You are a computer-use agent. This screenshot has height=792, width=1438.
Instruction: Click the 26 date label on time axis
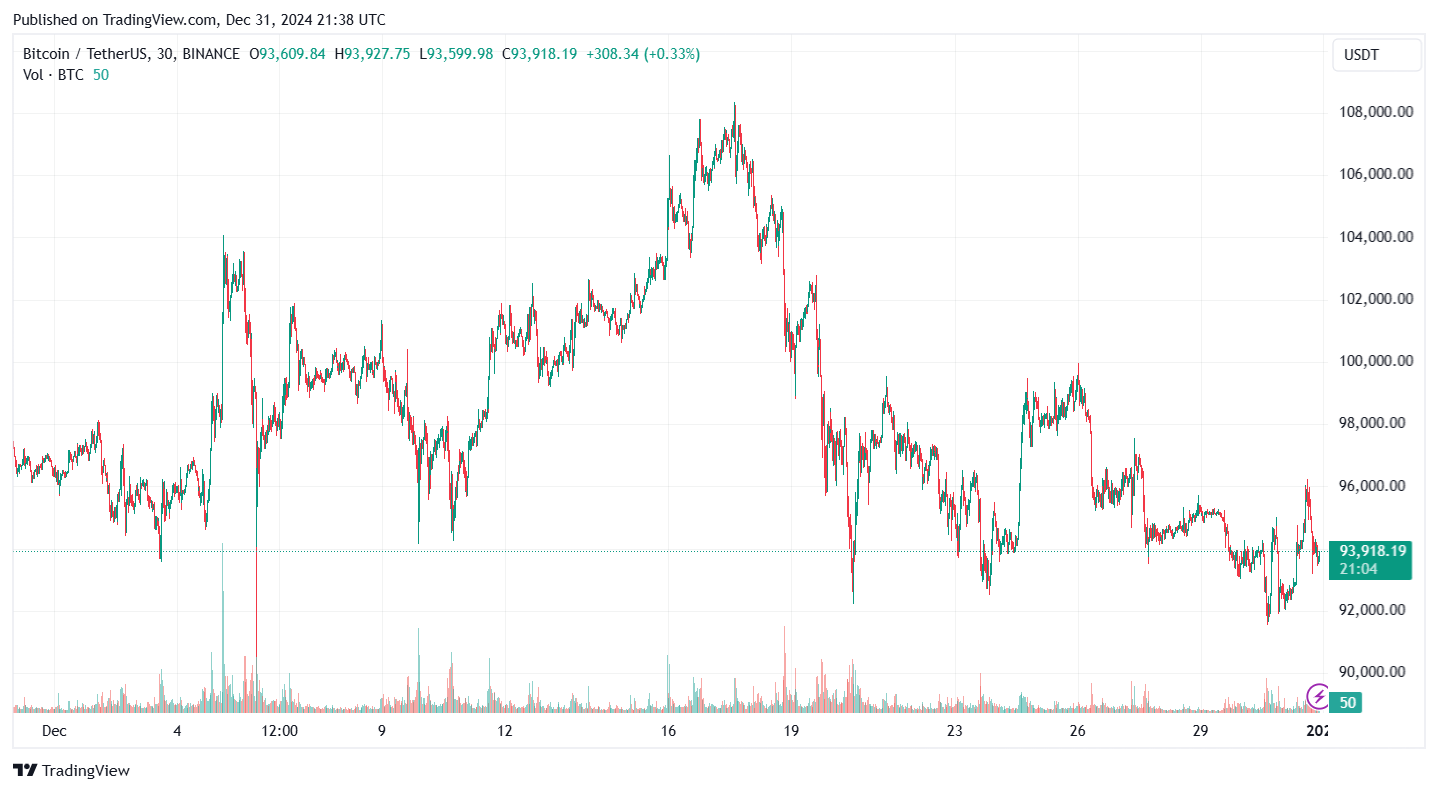tap(1078, 731)
